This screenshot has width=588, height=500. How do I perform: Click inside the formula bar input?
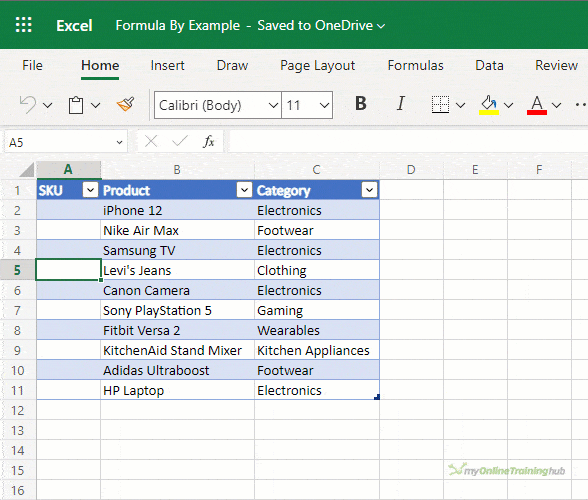(408, 141)
